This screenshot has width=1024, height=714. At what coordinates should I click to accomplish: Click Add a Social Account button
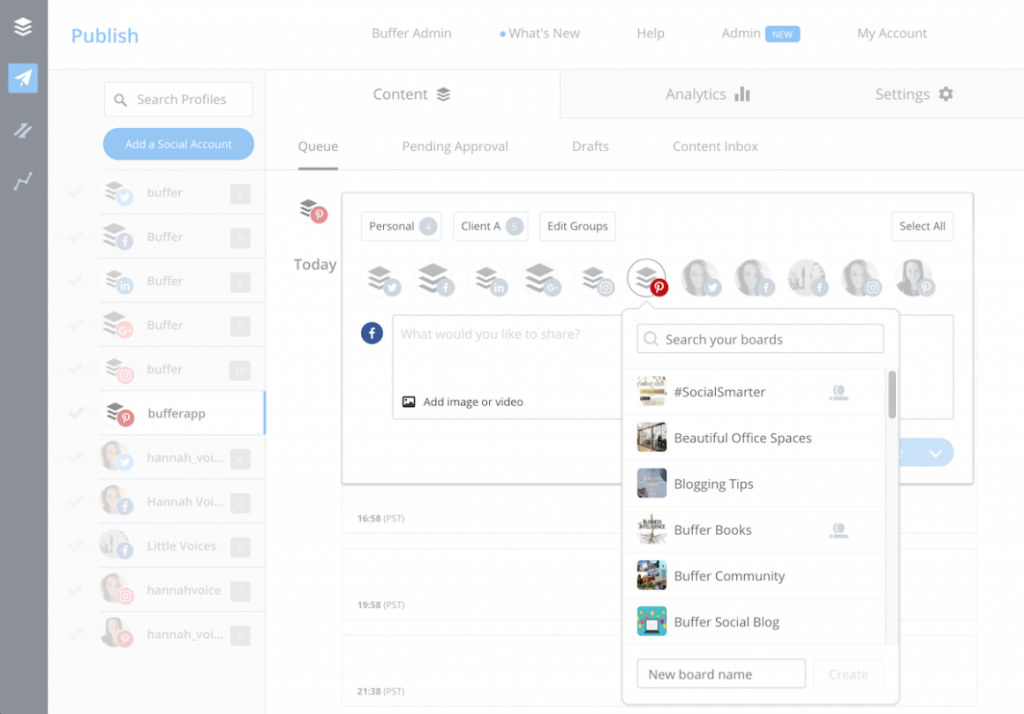pyautogui.click(x=178, y=144)
